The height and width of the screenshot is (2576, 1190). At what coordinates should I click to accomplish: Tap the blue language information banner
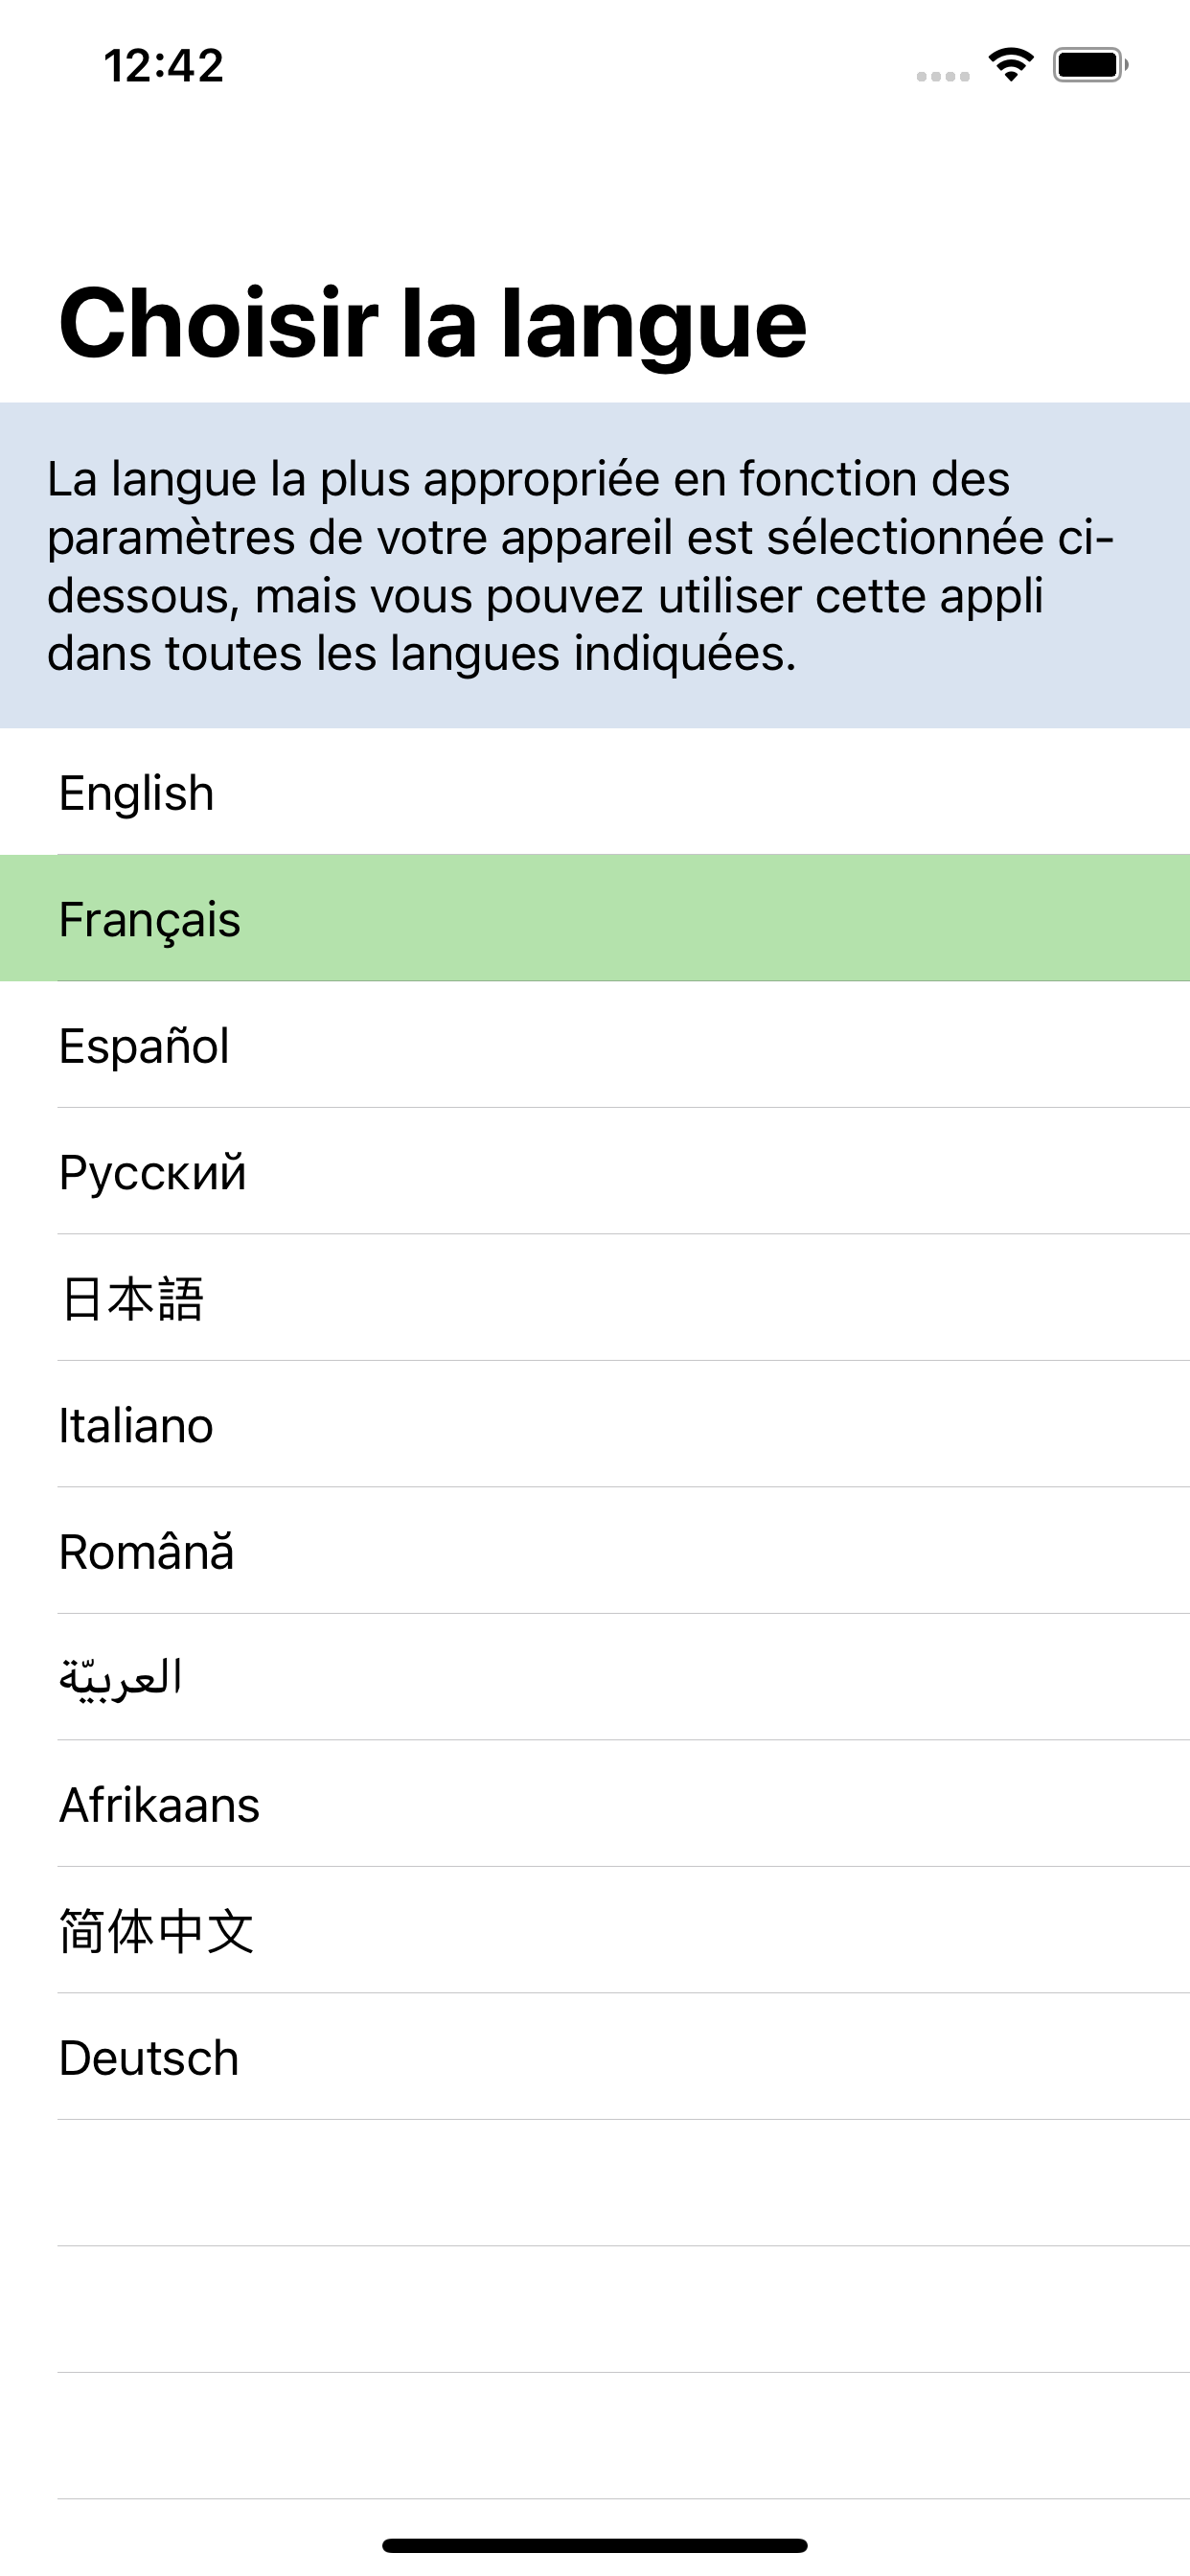click(x=595, y=565)
